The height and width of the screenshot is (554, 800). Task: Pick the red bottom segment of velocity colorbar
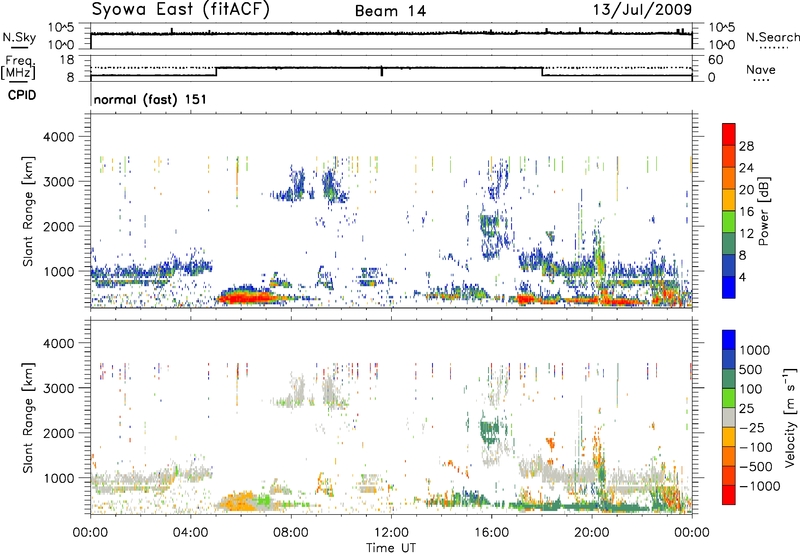(x=729, y=495)
